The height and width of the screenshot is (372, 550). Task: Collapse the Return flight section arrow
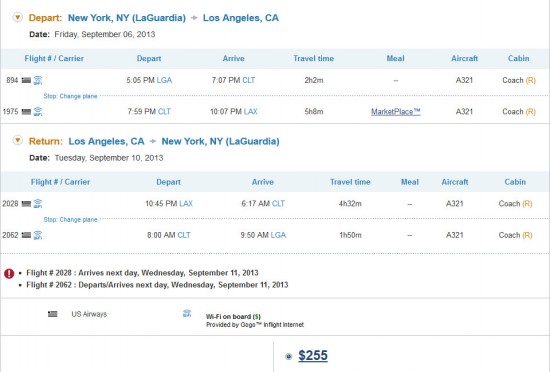pos(18,140)
